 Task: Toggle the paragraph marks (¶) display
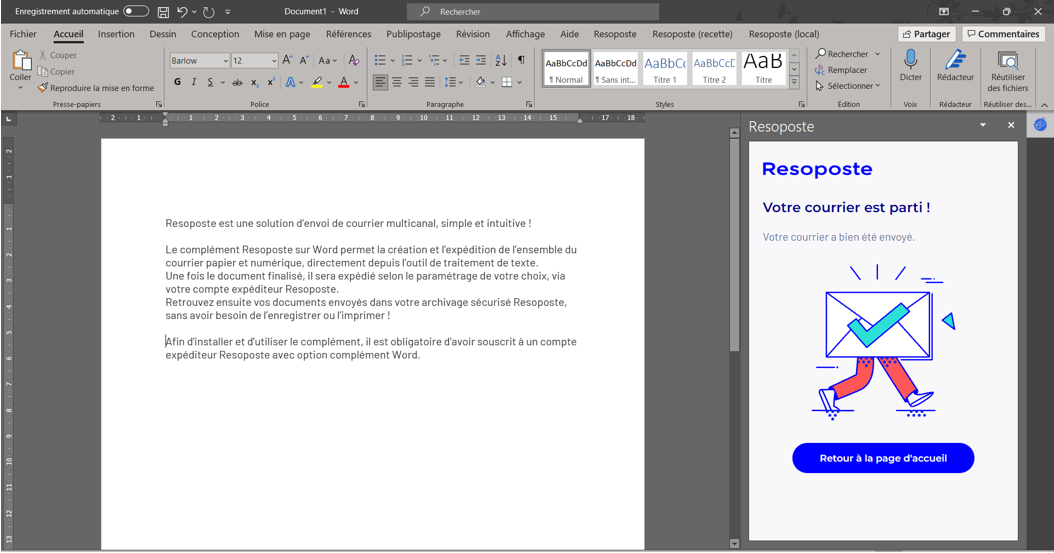tap(521, 60)
